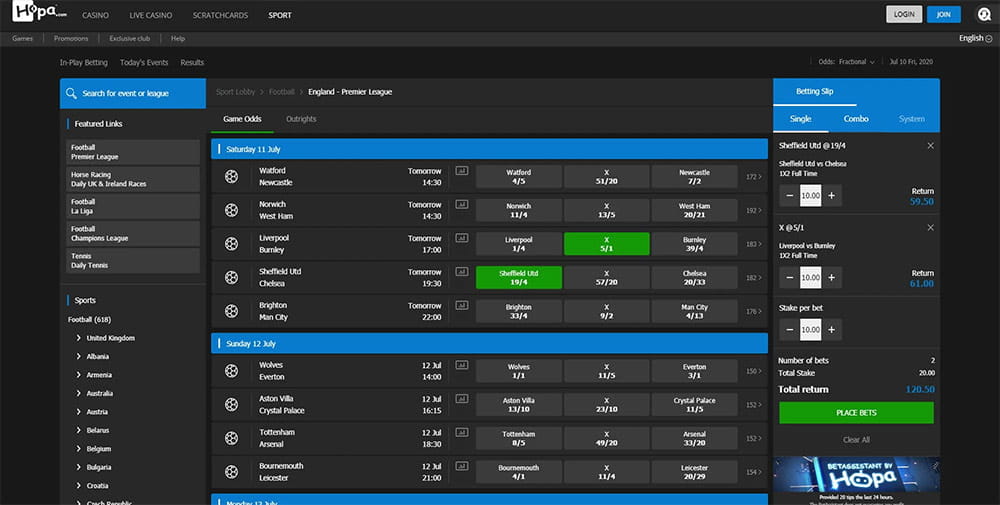Open the English language selector
The image size is (1000, 505).
pyautogui.click(x=975, y=38)
